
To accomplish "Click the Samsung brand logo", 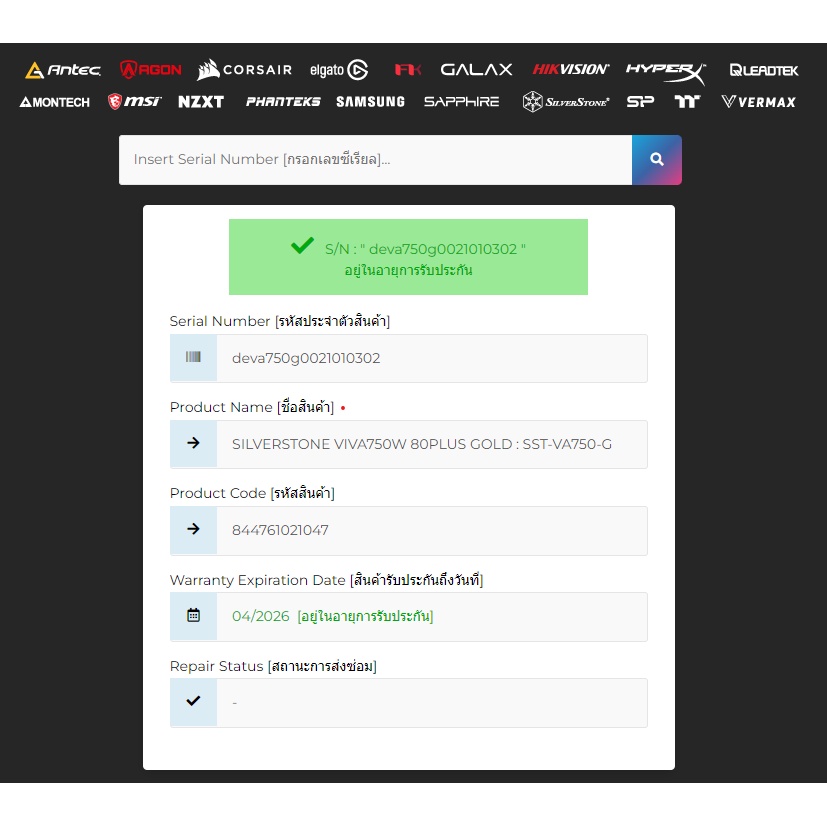I will tap(371, 102).
